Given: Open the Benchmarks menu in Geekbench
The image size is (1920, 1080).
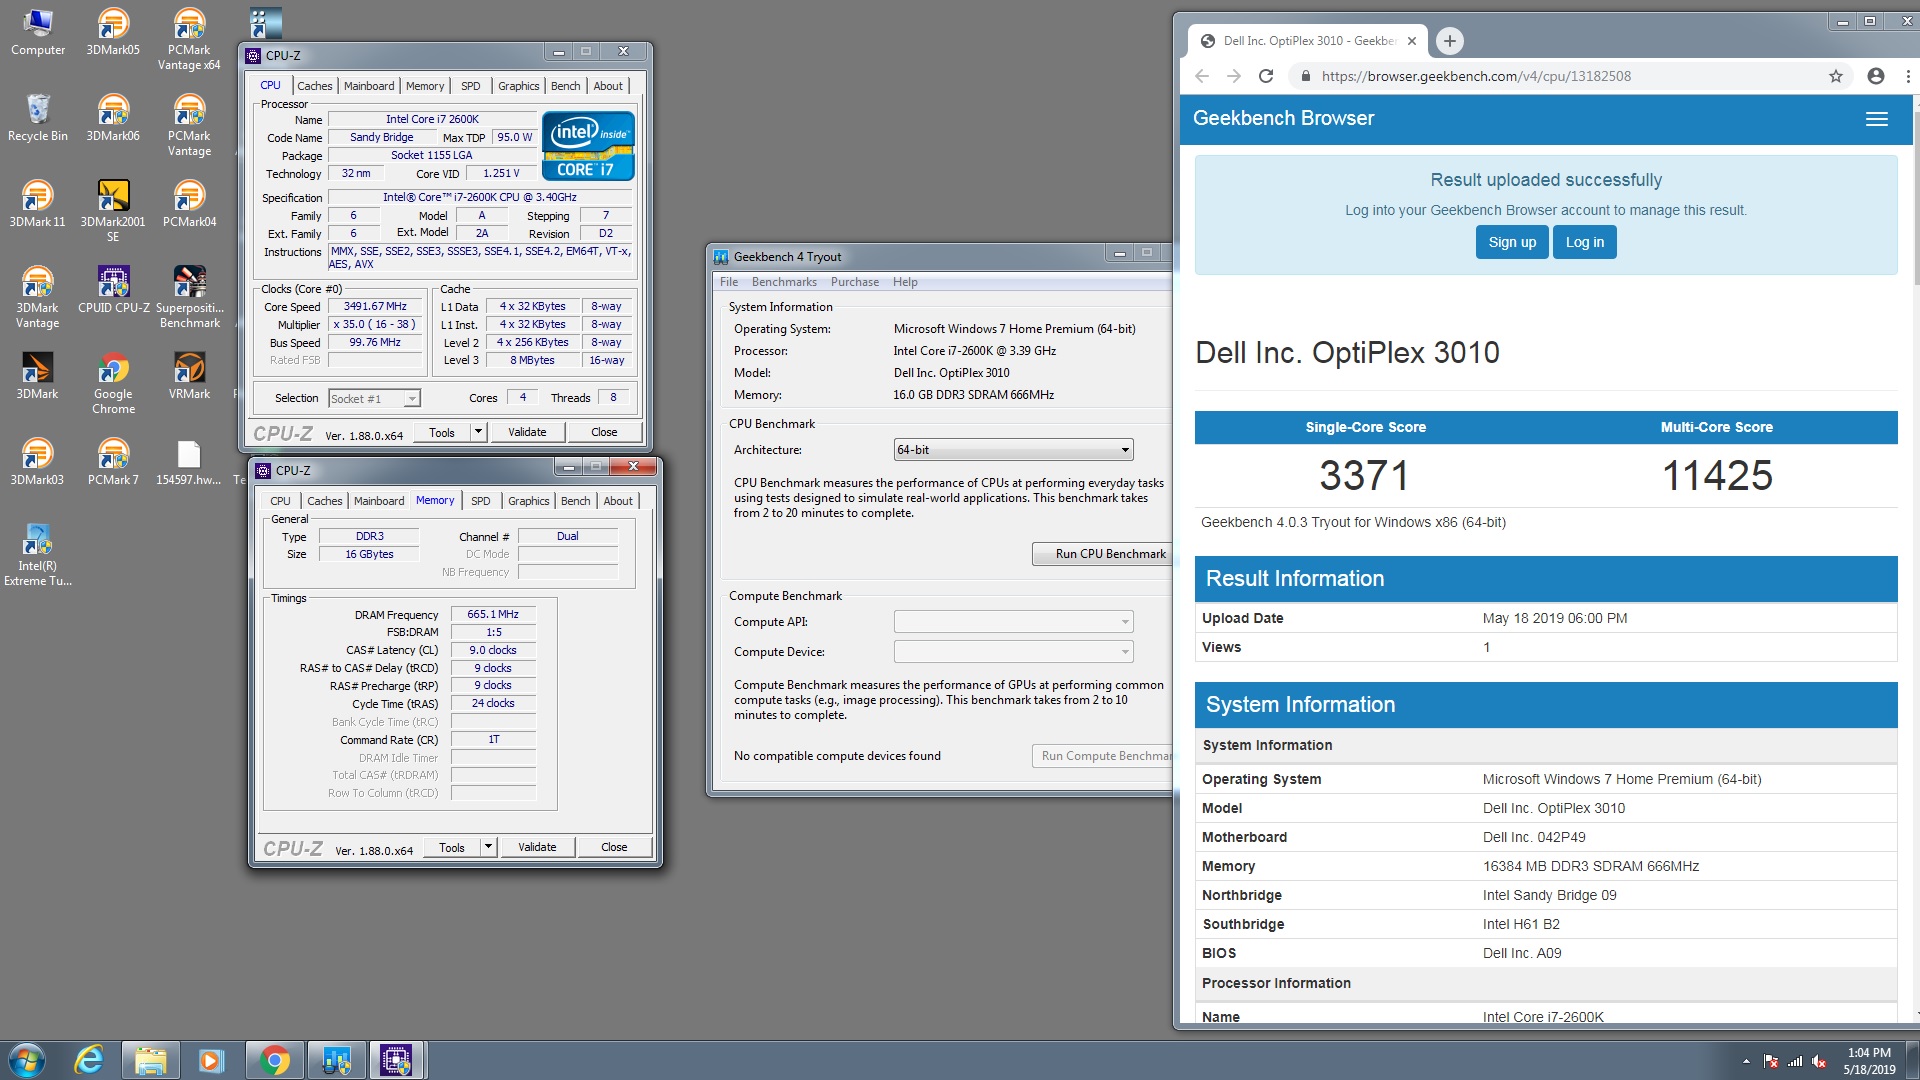Looking at the screenshot, I should point(784,282).
